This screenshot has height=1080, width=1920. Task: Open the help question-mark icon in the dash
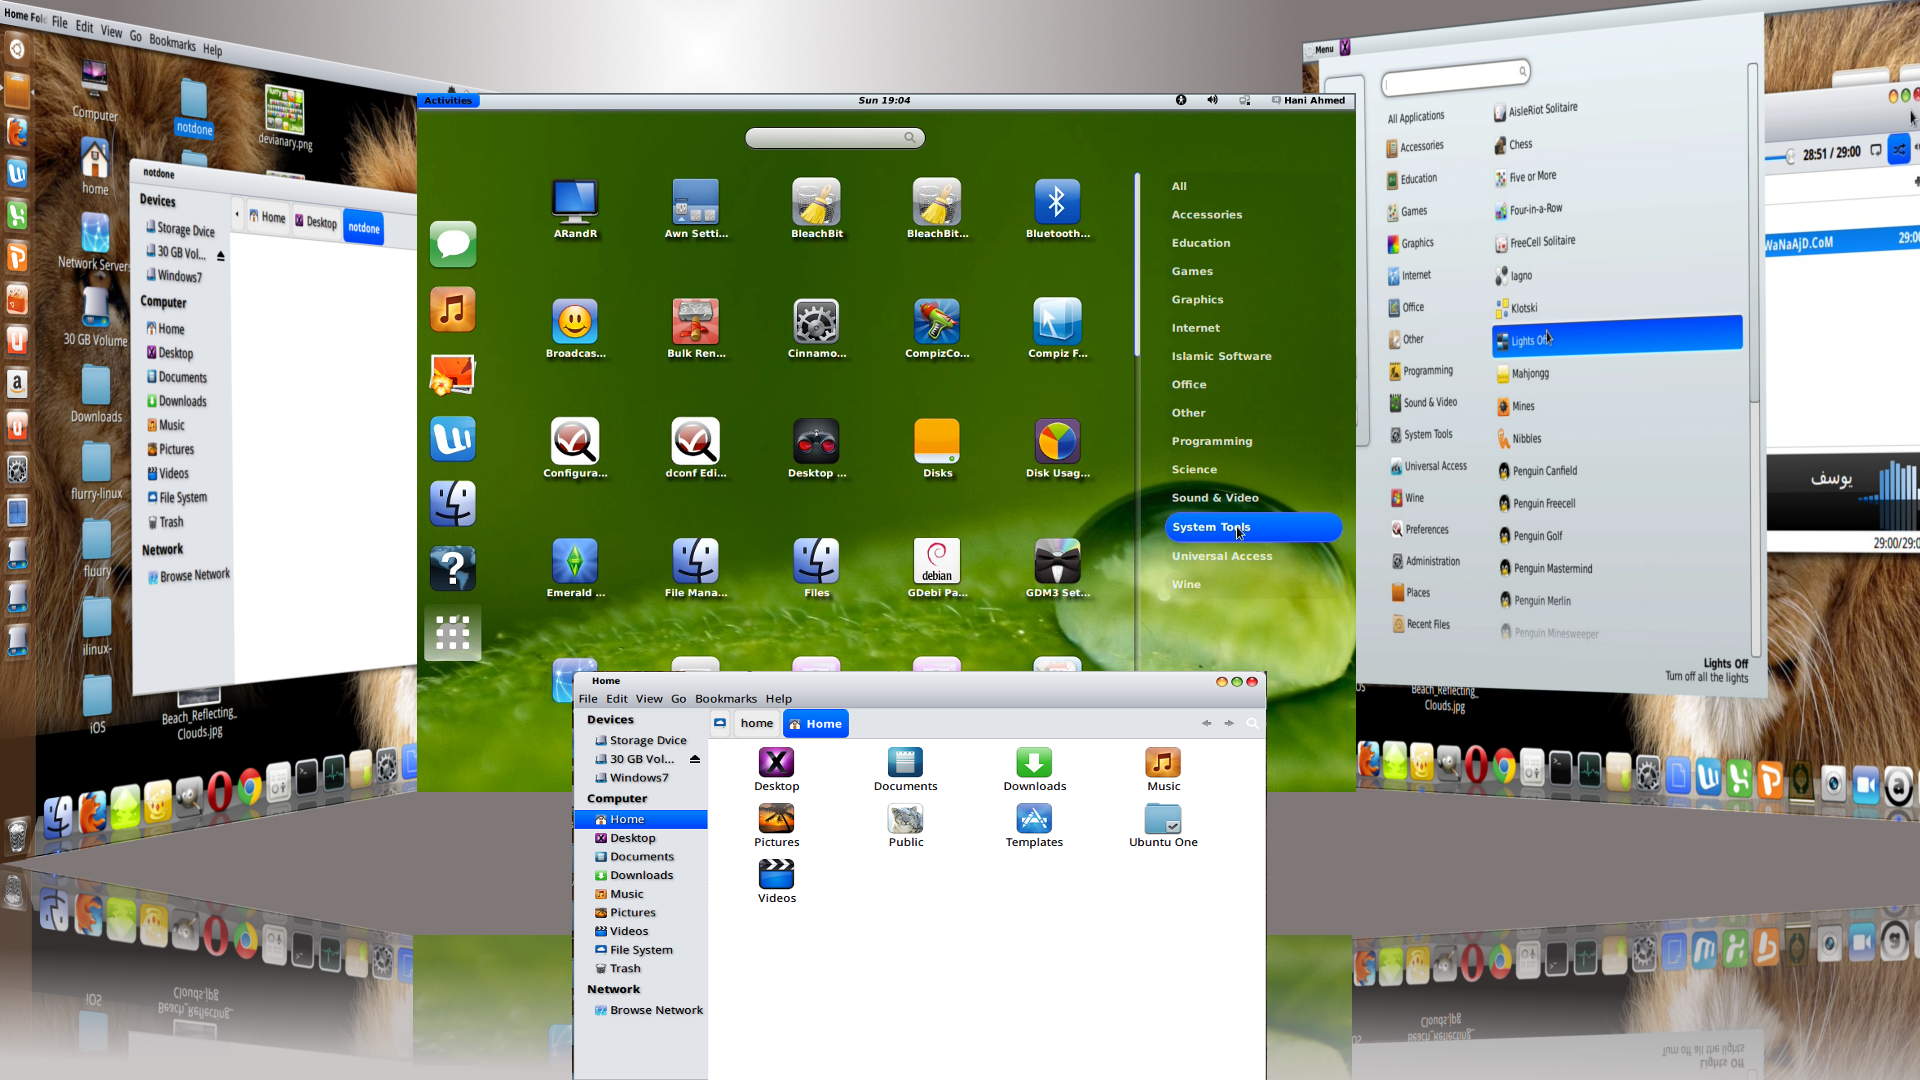(x=453, y=568)
